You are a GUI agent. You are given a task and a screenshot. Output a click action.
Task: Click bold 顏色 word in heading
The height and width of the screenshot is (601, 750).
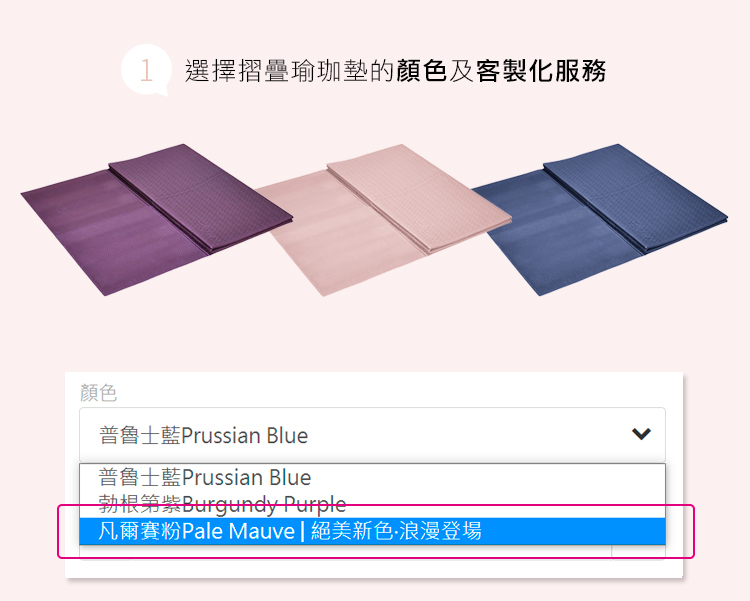[x=421, y=71]
